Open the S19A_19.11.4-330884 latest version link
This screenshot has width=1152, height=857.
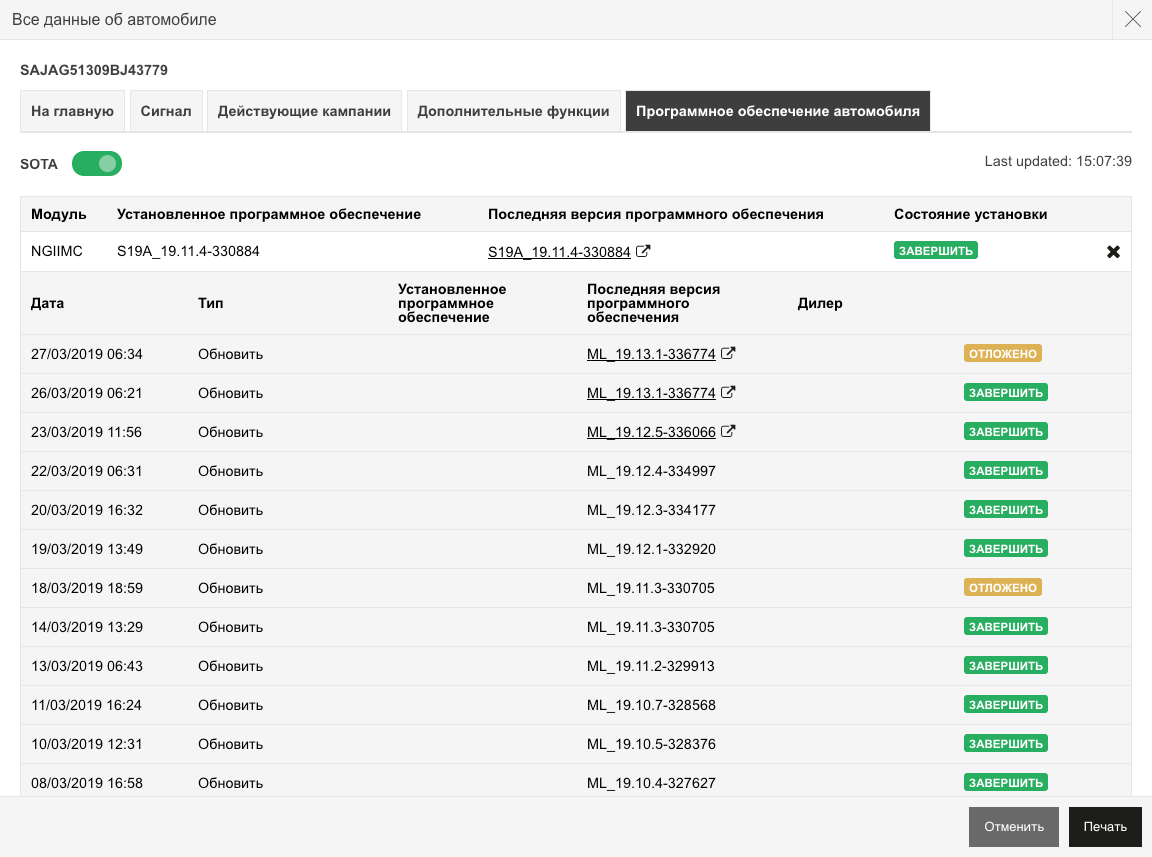pyautogui.click(x=559, y=252)
